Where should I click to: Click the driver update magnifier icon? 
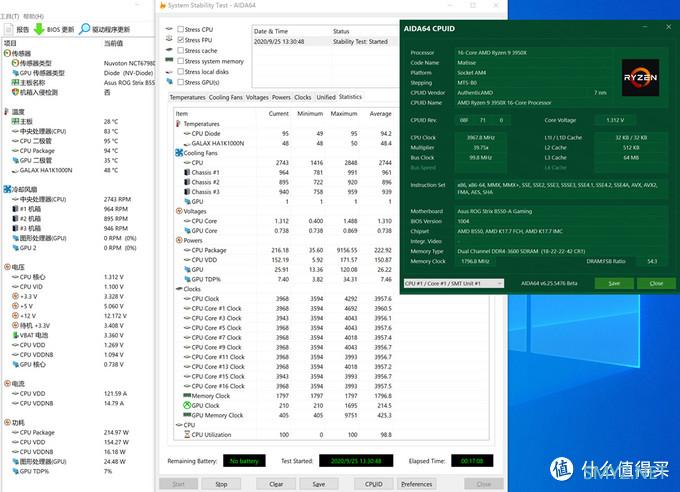pyautogui.click(x=85, y=29)
